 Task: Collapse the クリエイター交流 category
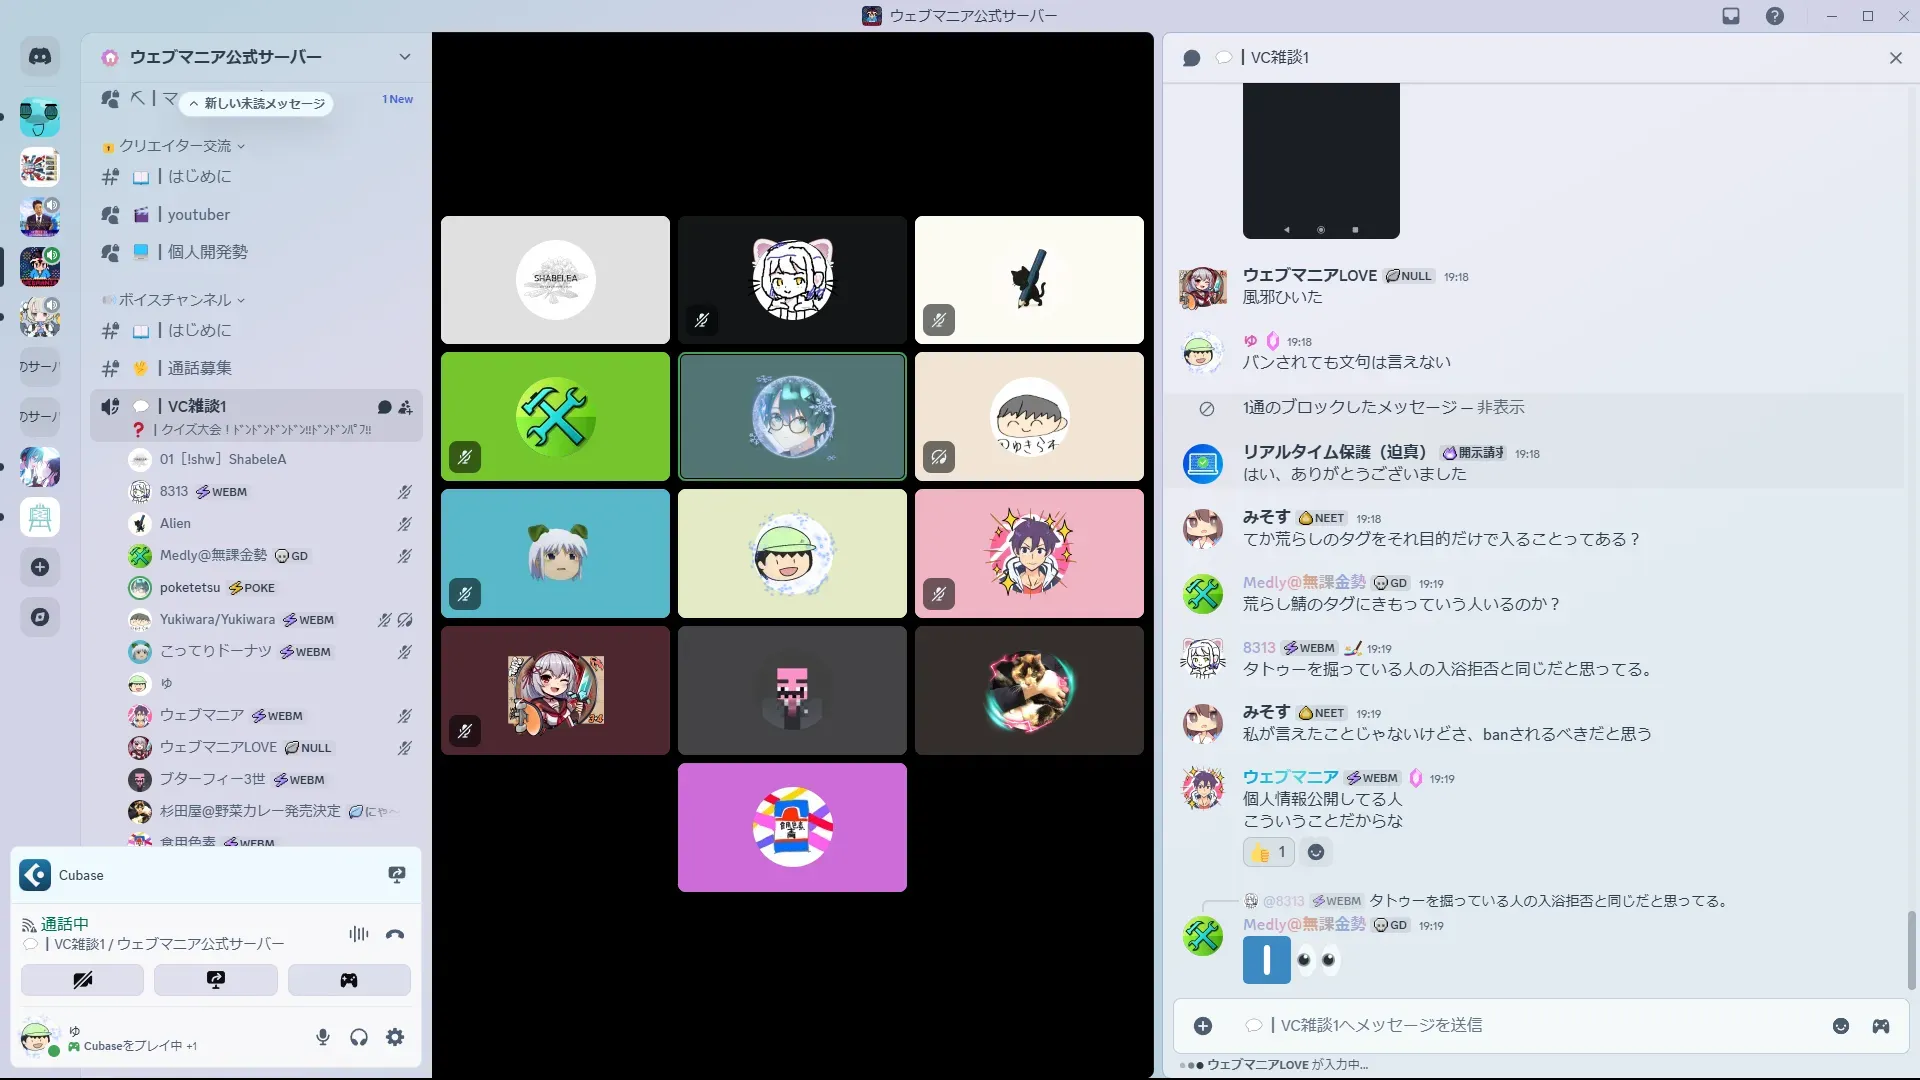click(175, 146)
